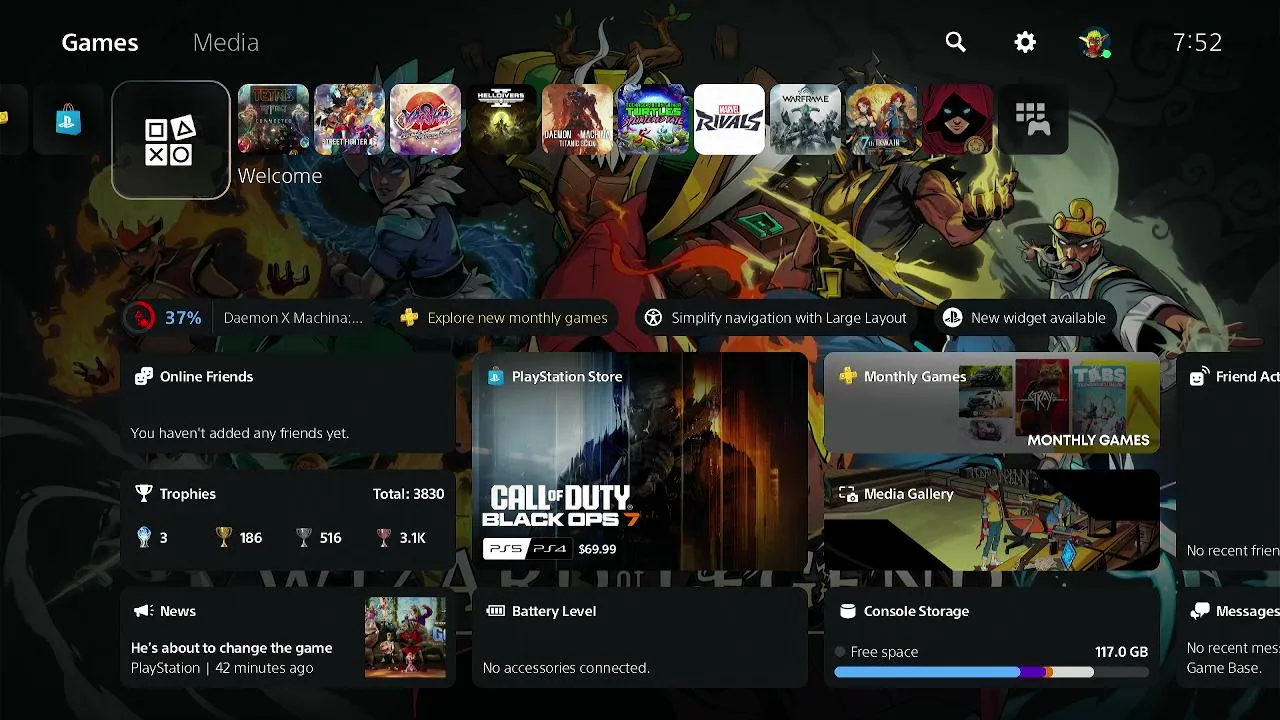Viewport: 1280px width, 720px height.
Task: Click the Total: 3830 trophies text
Action: 408,494
